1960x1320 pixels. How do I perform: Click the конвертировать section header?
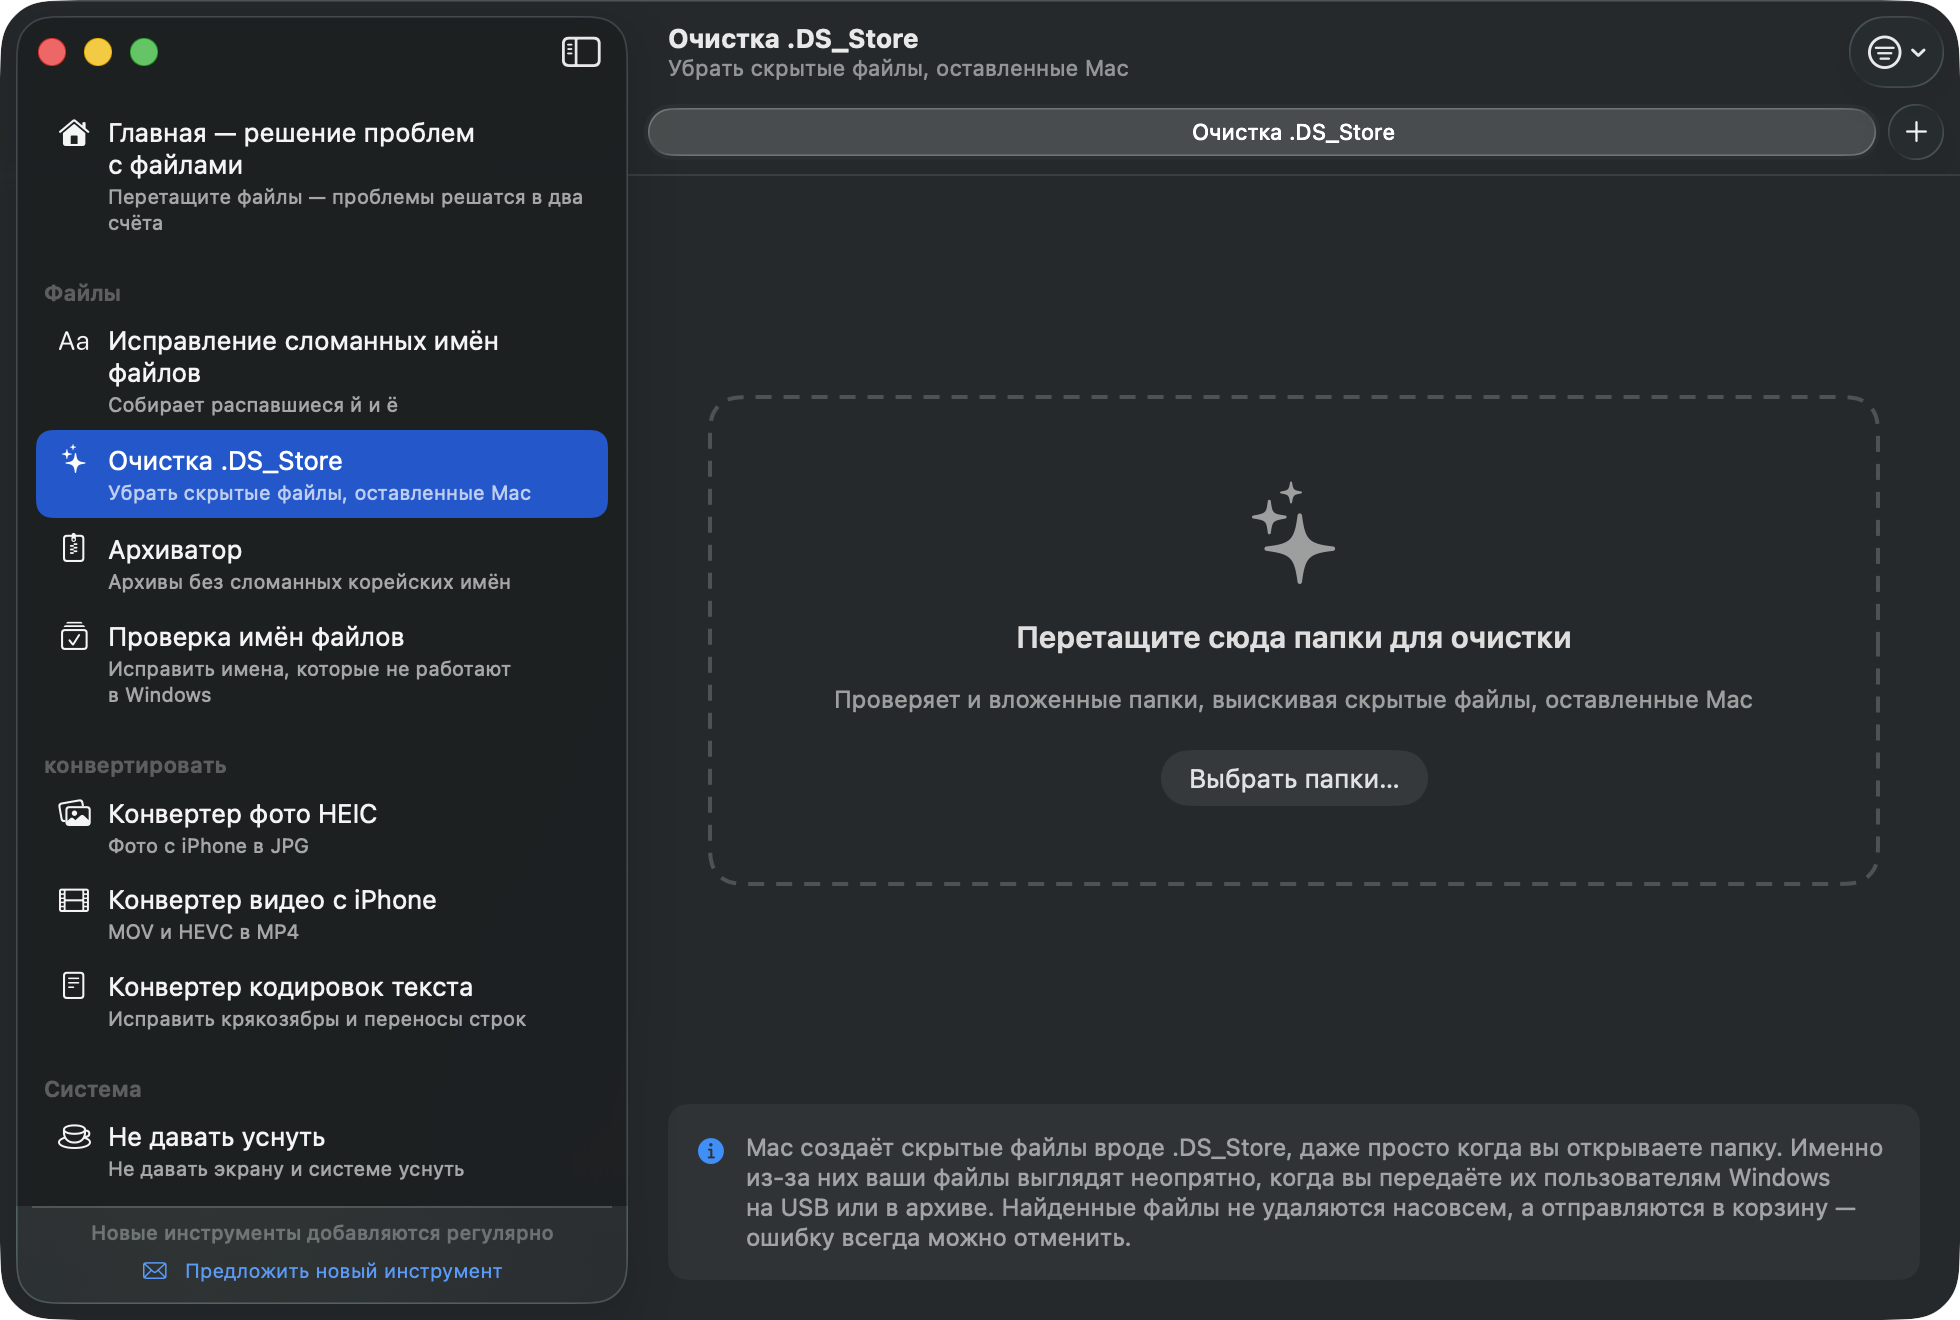click(135, 765)
